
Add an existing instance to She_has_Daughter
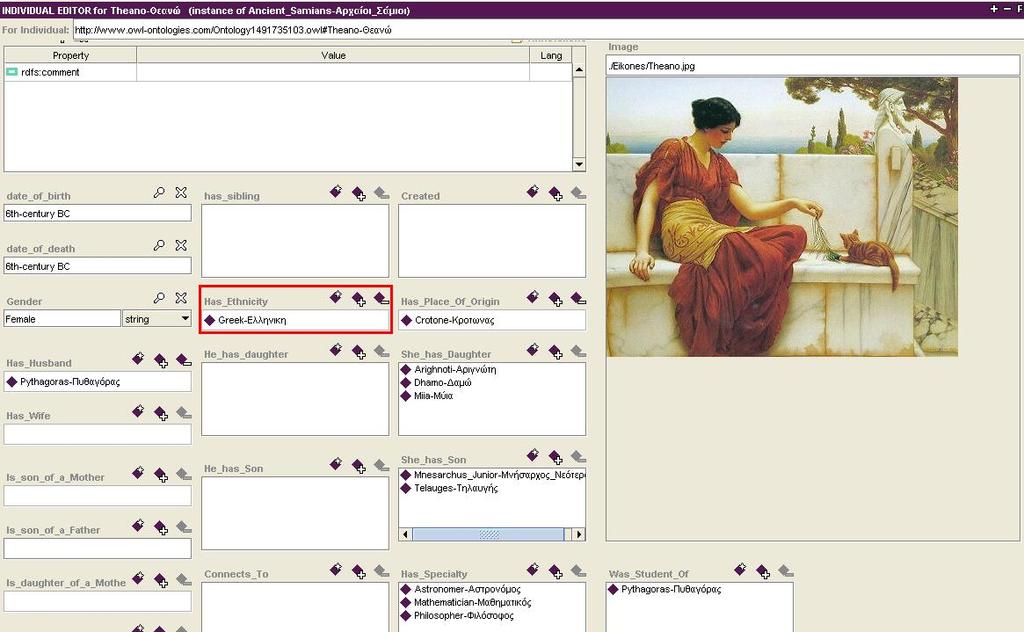coord(556,352)
